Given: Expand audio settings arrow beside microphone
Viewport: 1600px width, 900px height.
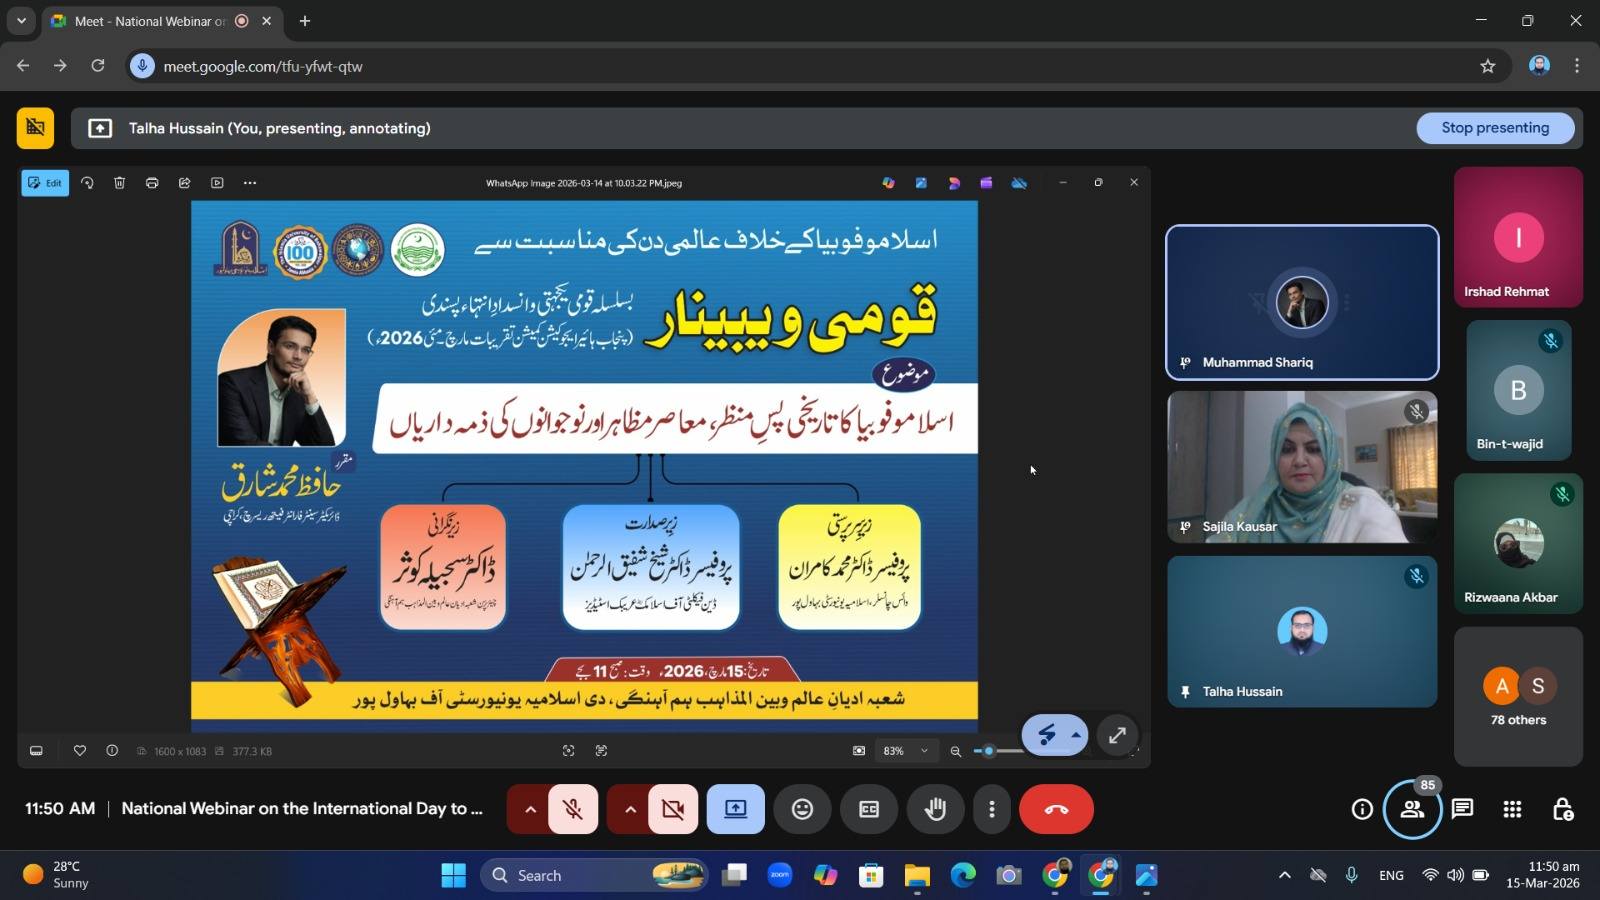Looking at the screenshot, I should [x=530, y=809].
